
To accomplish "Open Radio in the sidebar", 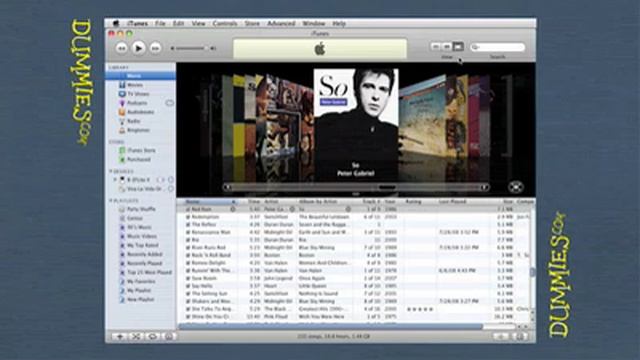I will click(133, 121).
